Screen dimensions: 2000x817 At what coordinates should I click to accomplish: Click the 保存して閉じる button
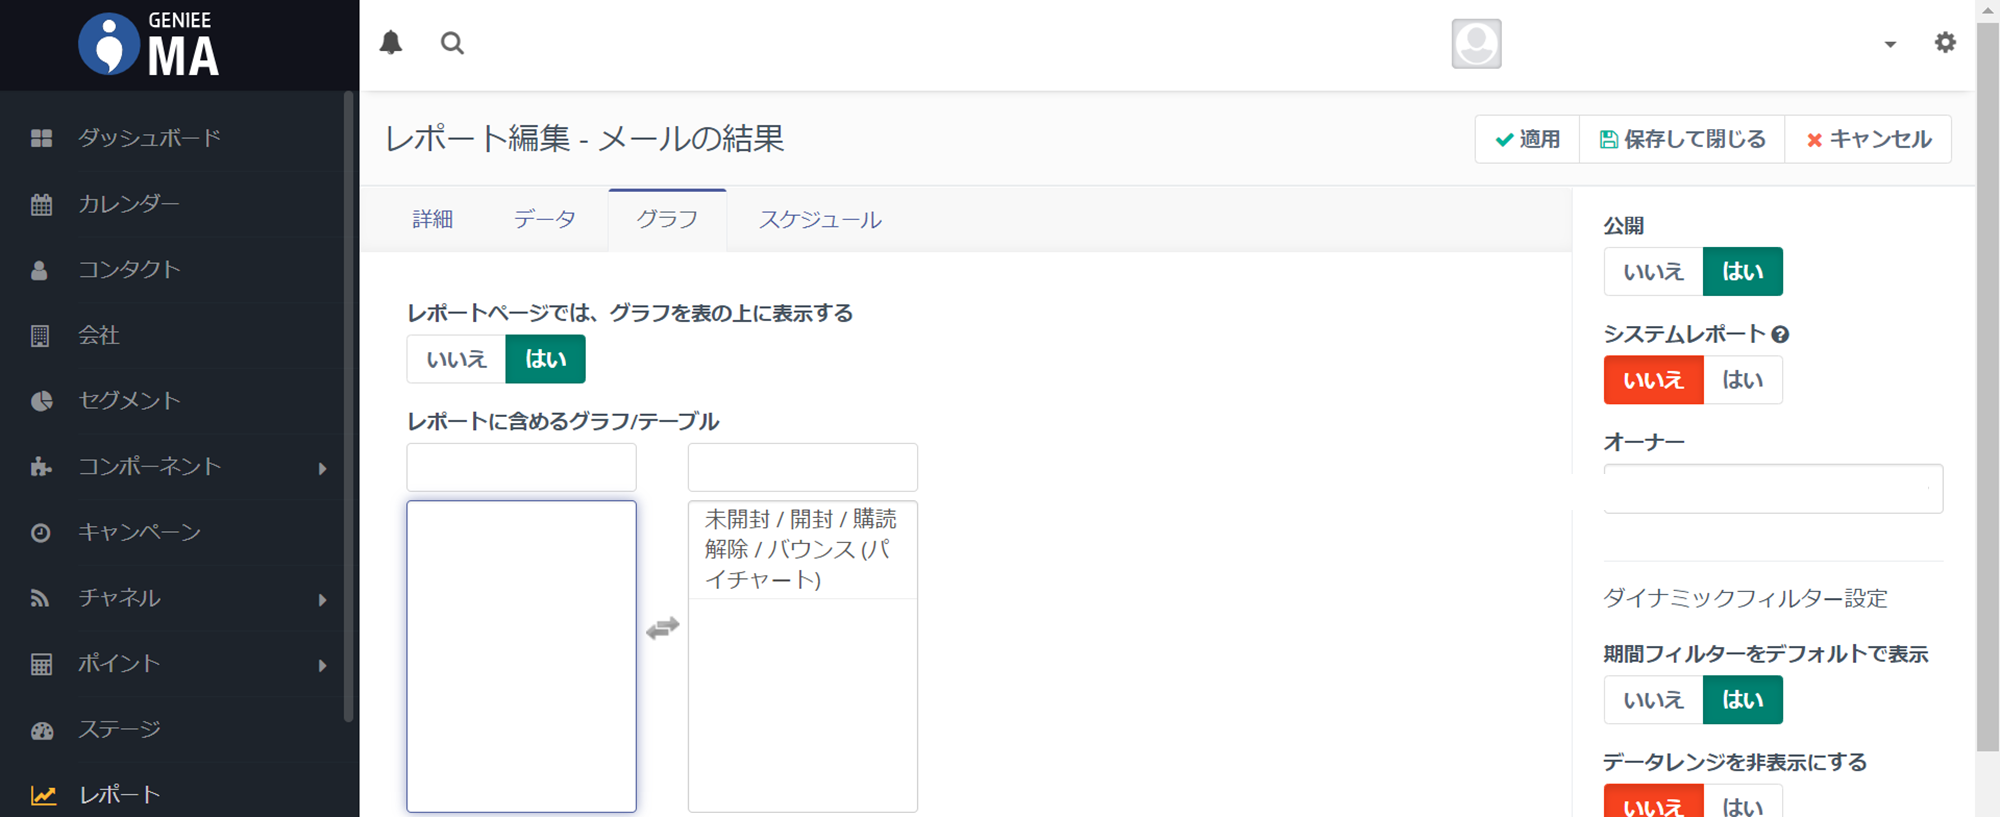coord(1682,139)
